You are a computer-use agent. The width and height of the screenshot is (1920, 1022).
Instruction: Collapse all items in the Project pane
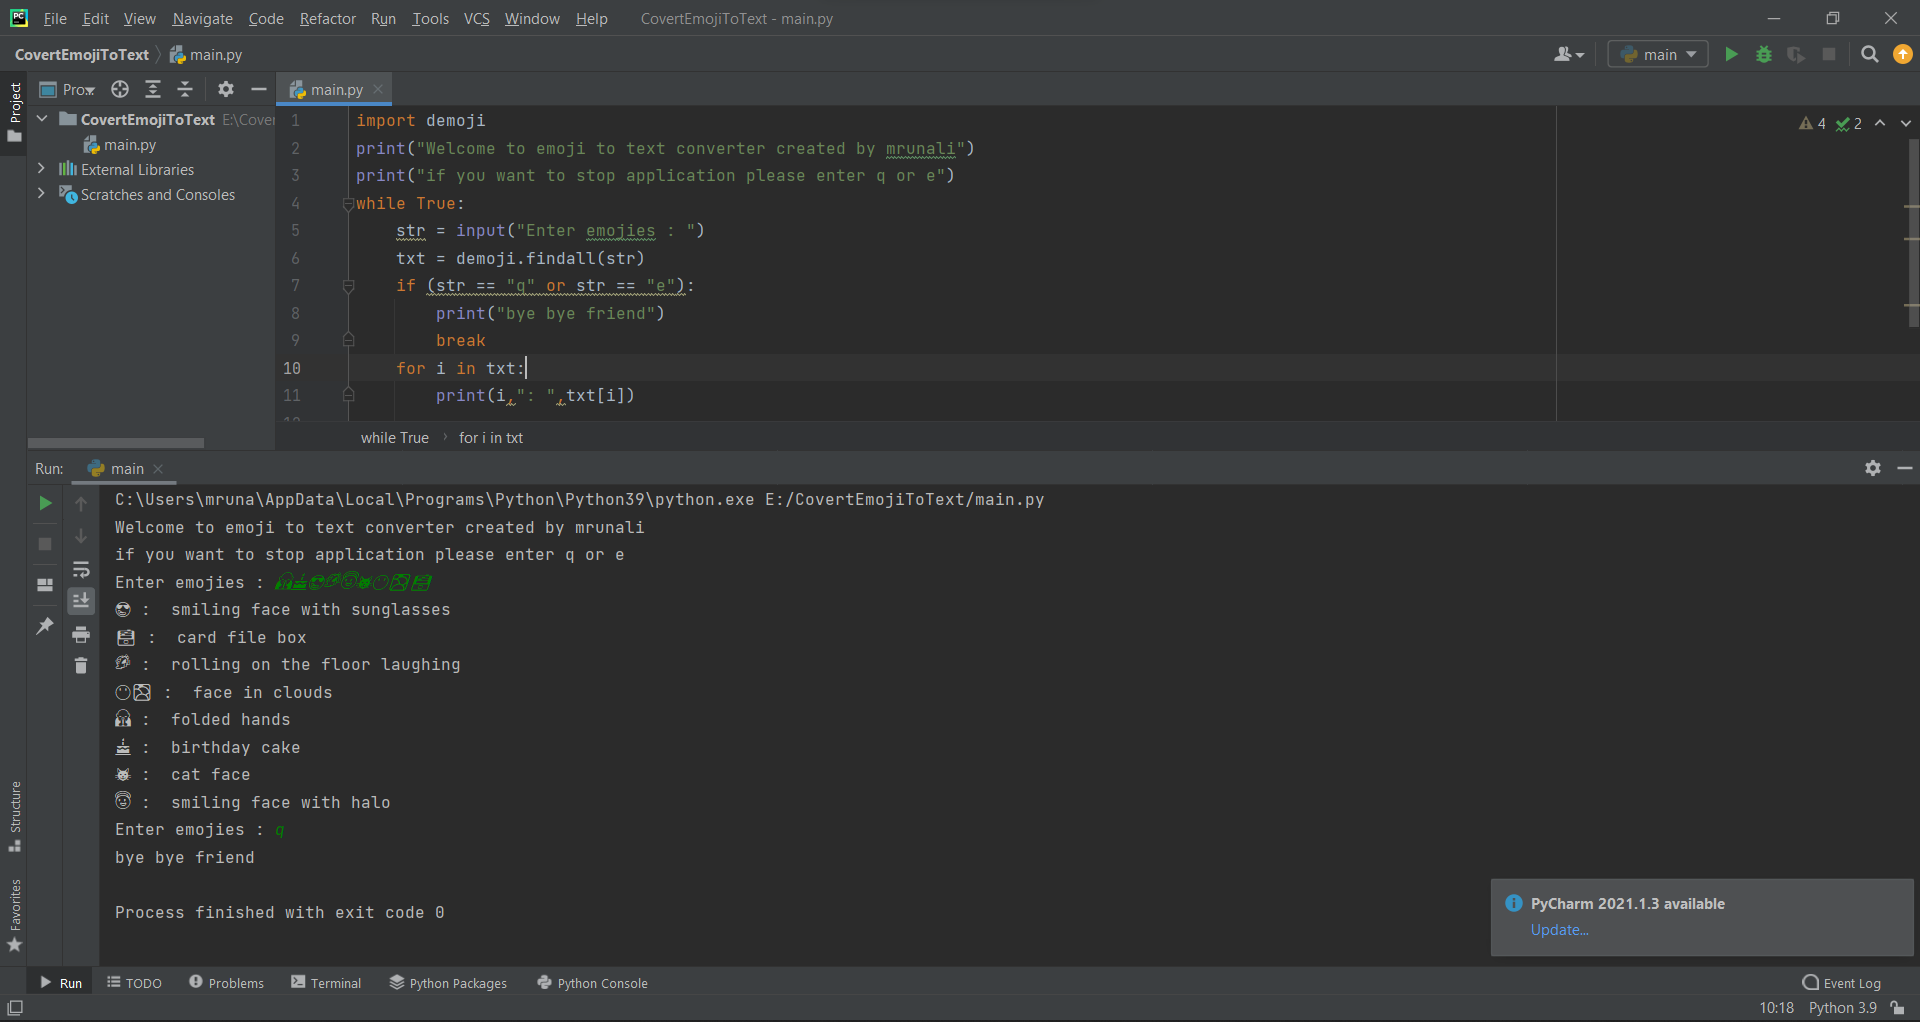tap(185, 89)
